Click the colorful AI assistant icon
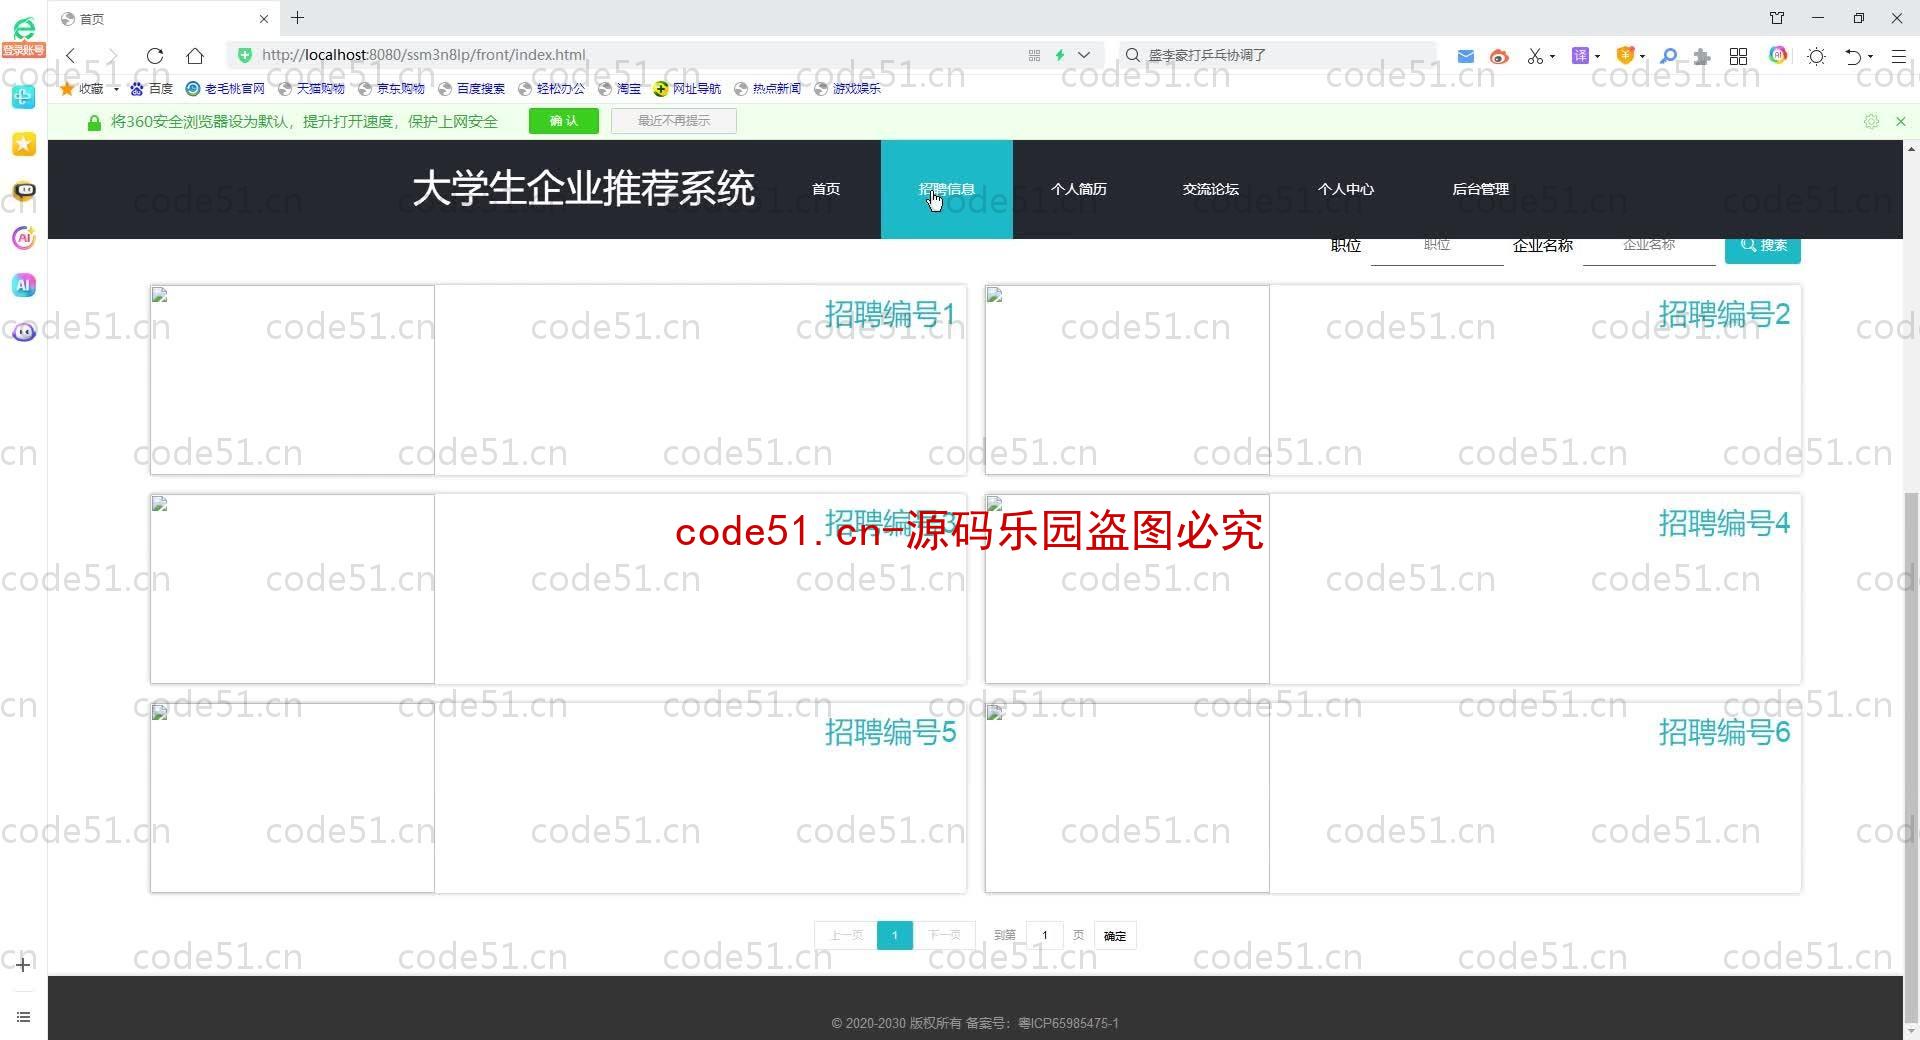Screen dimensions: 1920x1040 point(1778,55)
